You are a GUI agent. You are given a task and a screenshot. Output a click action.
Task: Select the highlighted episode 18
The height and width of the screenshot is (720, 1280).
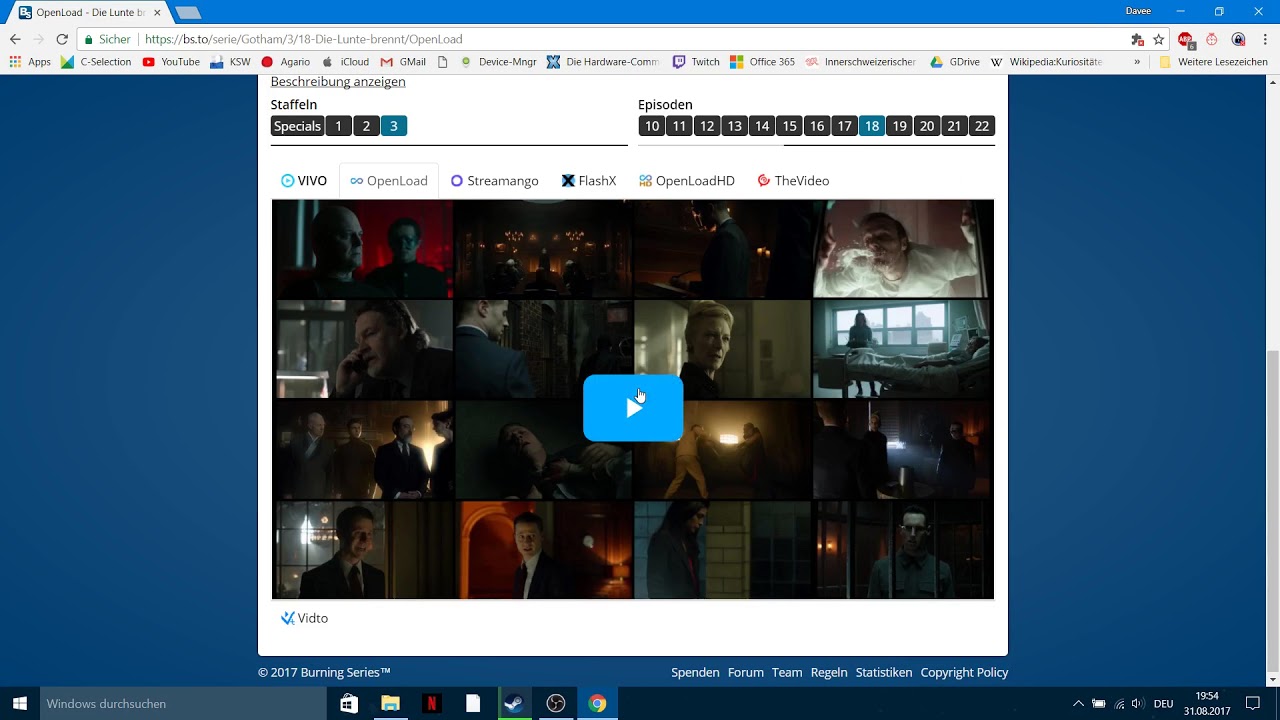point(872,126)
